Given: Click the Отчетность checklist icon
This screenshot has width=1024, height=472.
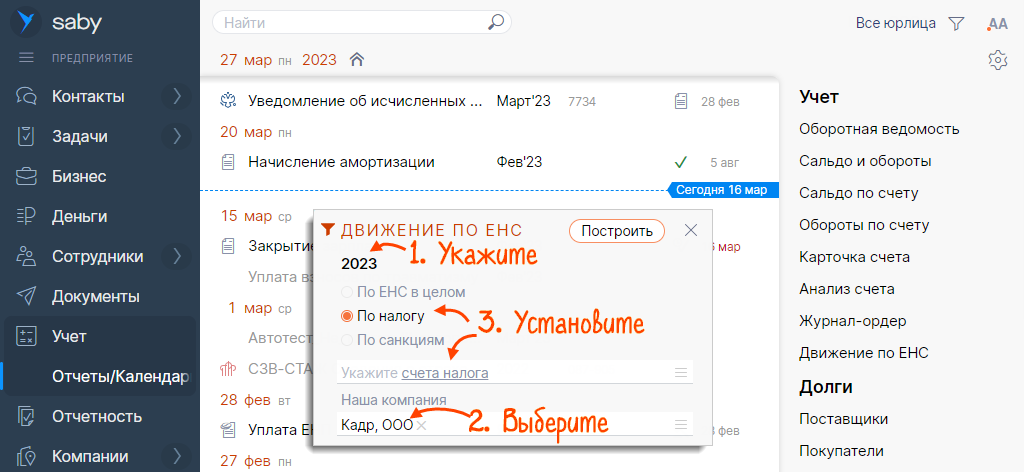Looking at the screenshot, I should point(26,416).
